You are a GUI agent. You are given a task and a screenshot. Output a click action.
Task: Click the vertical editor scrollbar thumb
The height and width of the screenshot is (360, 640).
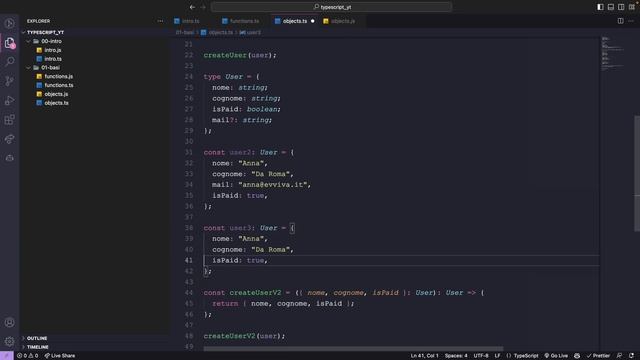(637, 173)
